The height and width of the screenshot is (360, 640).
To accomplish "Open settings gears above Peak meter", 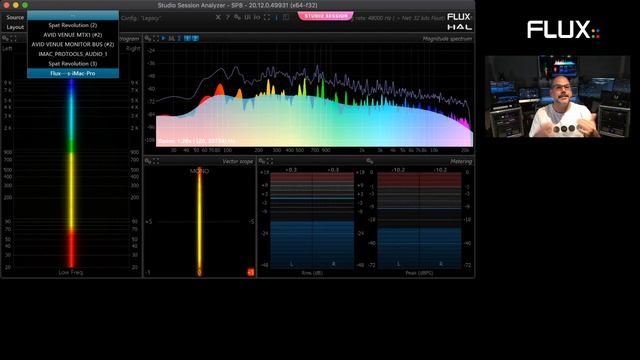I will (370, 162).
